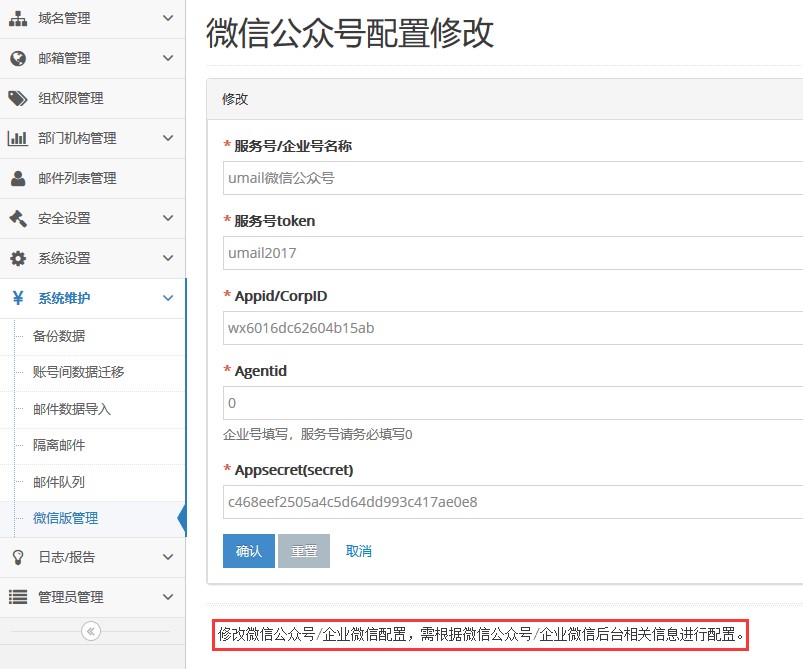
Task: Click the lightbulb icon beside 日志/报告
Action: [x=18, y=557]
